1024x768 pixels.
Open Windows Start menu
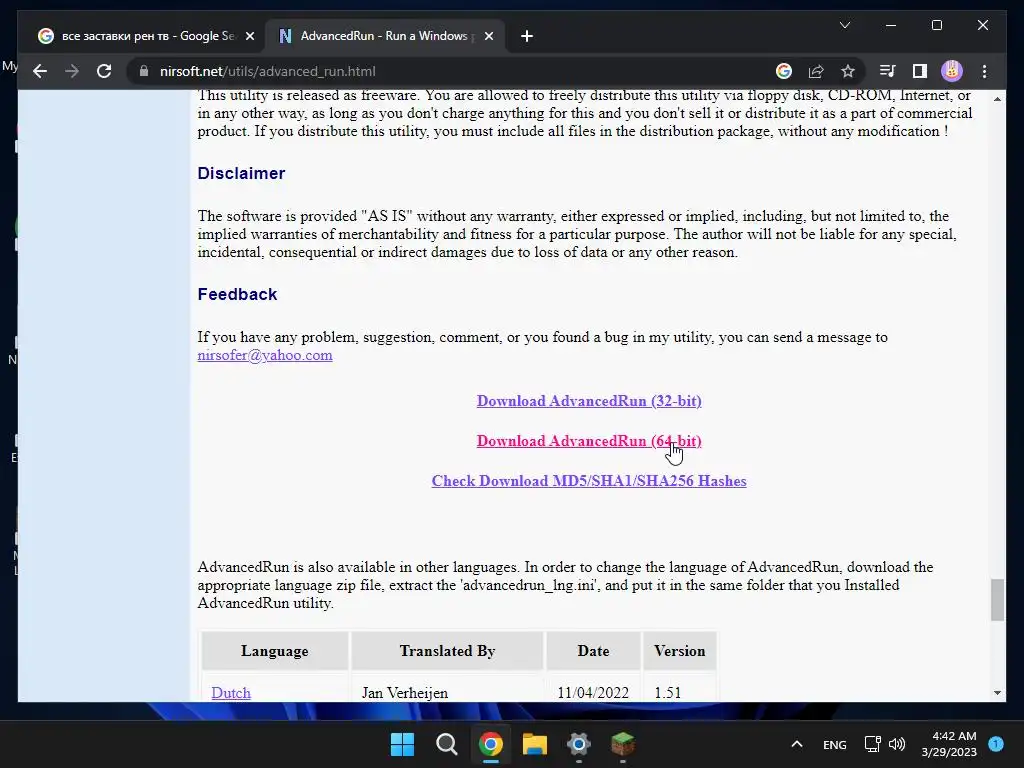tap(402, 744)
